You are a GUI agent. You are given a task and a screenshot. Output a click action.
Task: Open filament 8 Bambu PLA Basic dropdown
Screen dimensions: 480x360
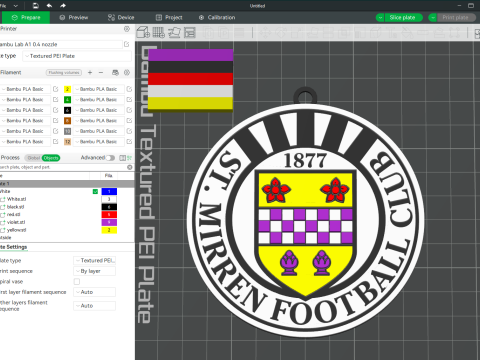[98, 121]
